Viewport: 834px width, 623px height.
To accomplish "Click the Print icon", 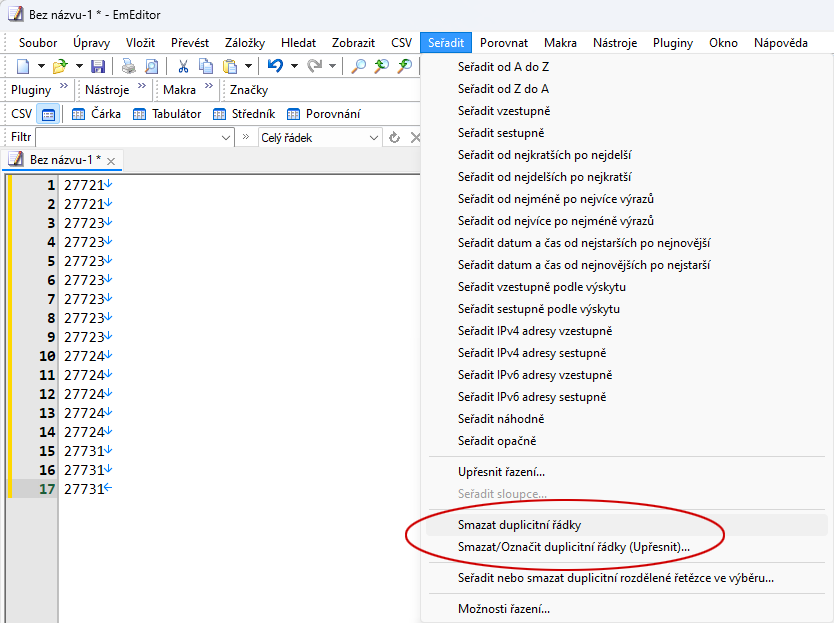I will (129, 67).
